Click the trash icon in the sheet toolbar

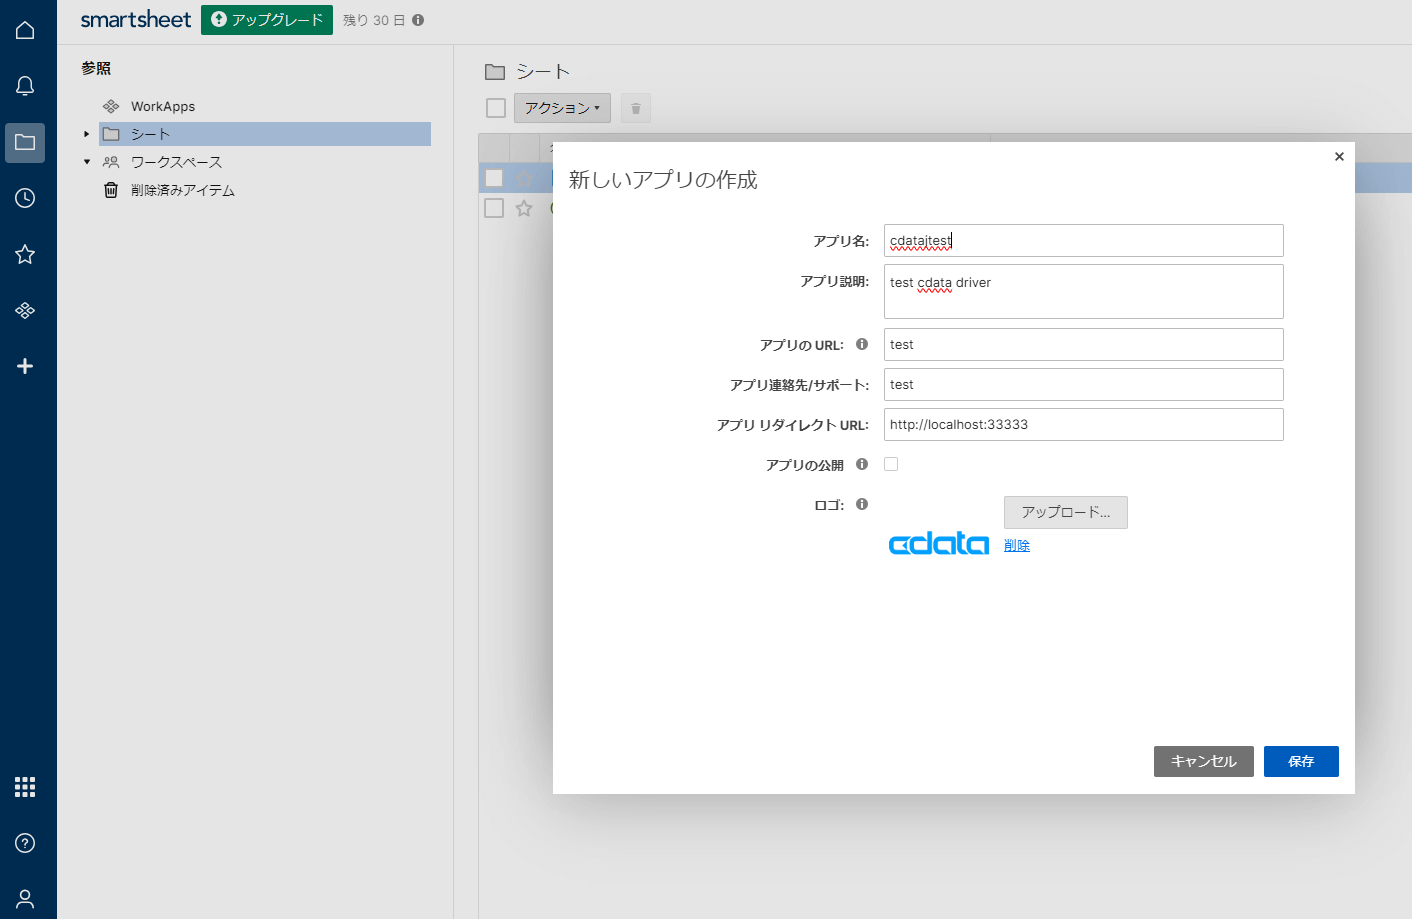pos(636,108)
